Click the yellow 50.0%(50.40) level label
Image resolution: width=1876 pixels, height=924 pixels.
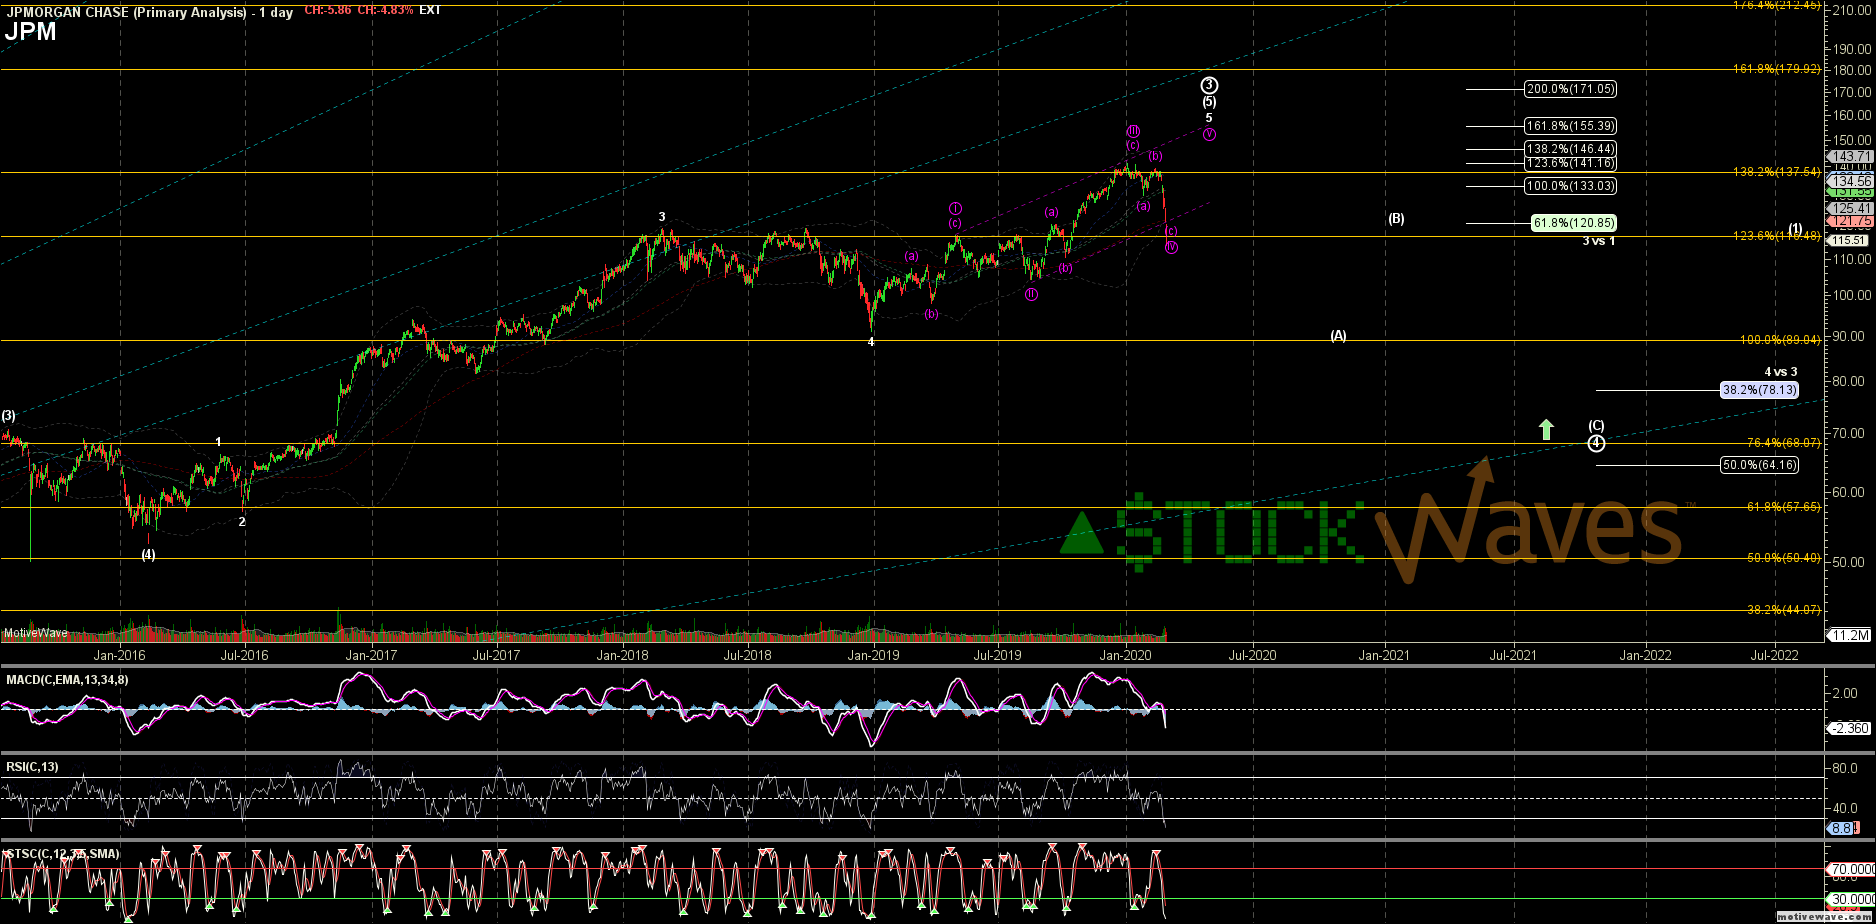click(x=1784, y=558)
